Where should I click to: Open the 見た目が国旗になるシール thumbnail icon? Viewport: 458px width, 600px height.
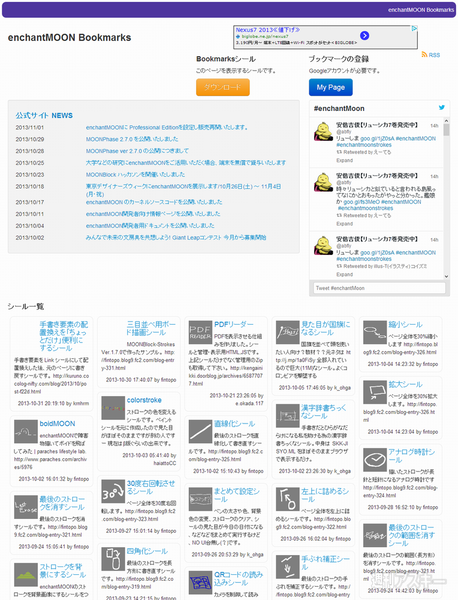(x=287, y=332)
